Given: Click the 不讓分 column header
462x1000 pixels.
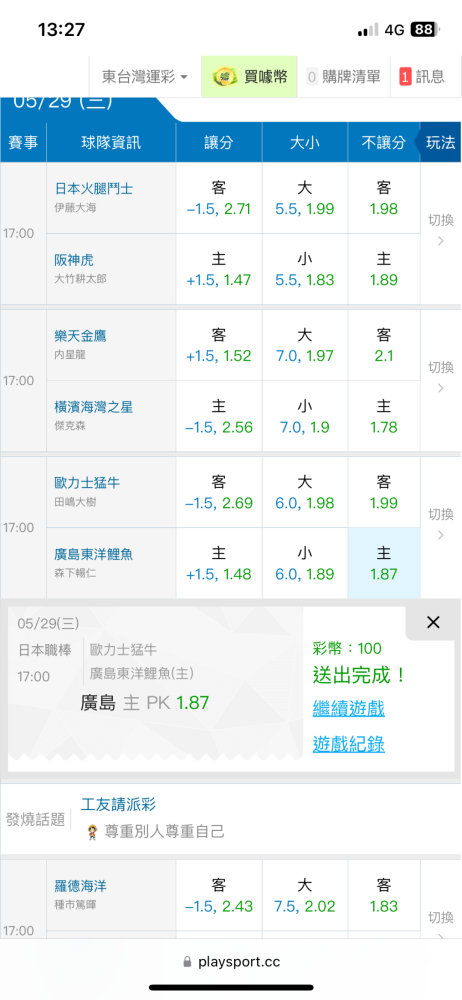Looking at the screenshot, I should (384, 142).
